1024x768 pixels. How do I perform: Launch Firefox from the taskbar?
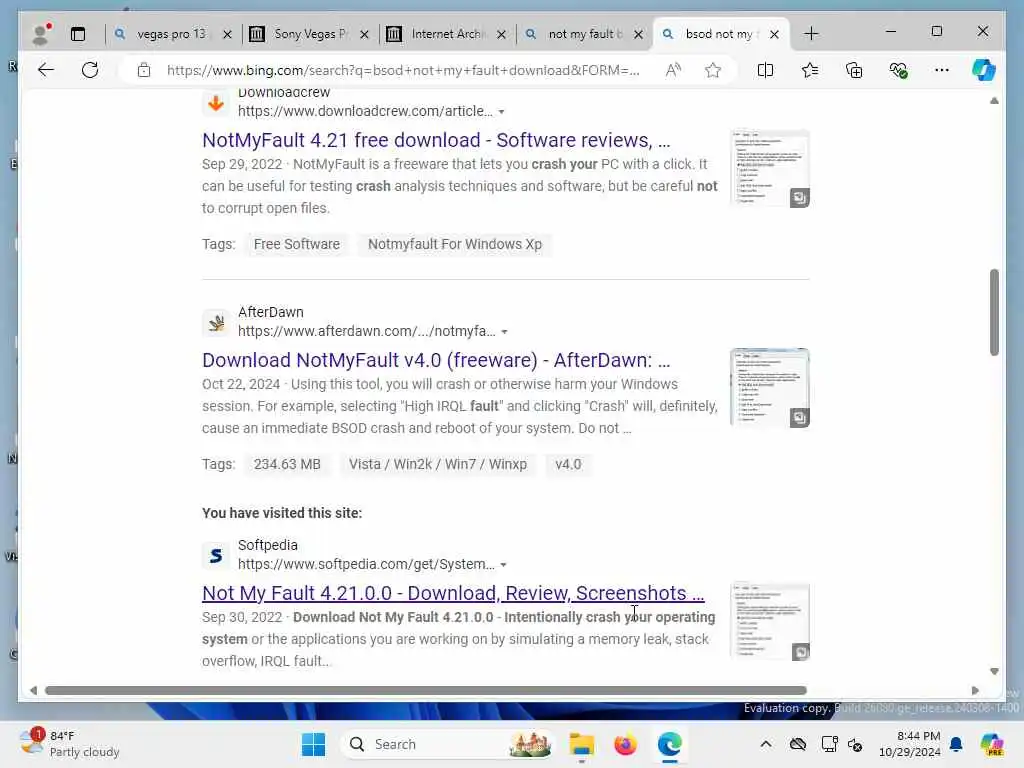pos(625,744)
